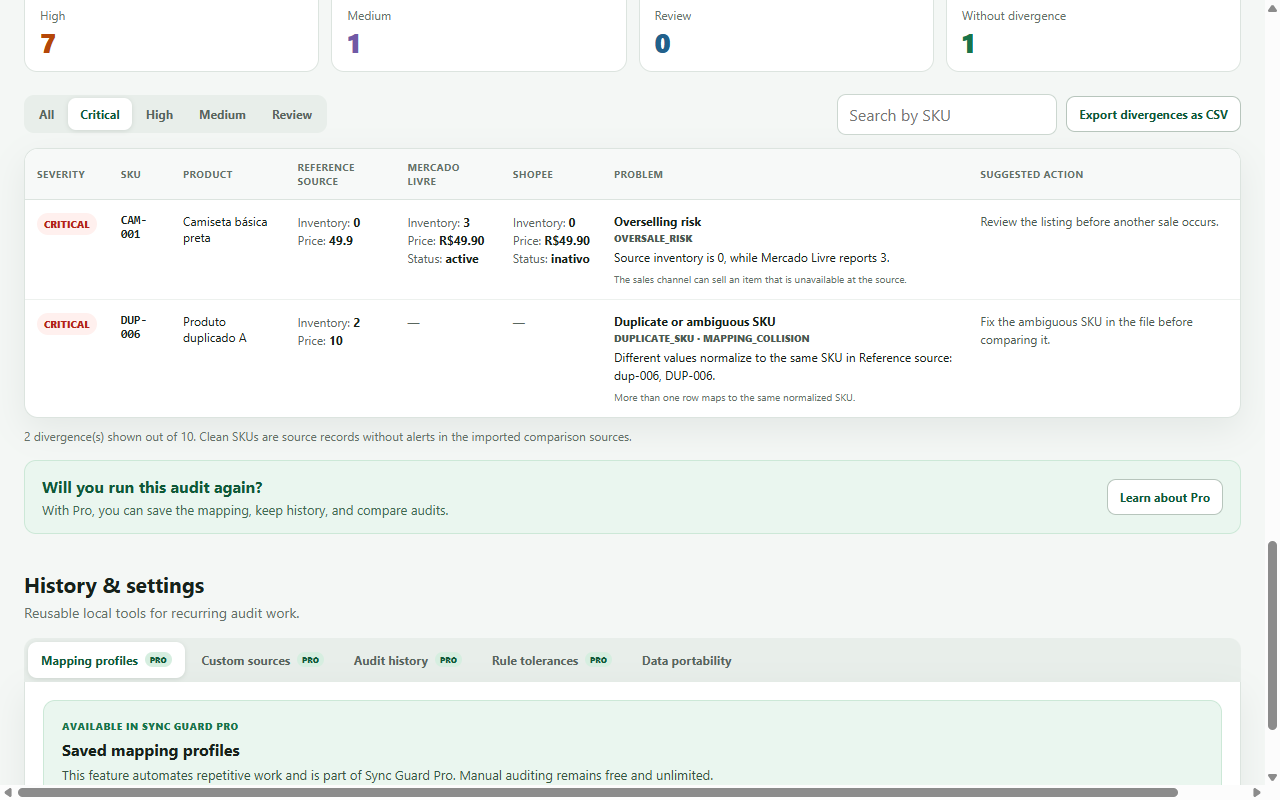The width and height of the screenshot is (1280, 800).
Task: Open the Mapping profiles tab
Action: coord(106,660)
